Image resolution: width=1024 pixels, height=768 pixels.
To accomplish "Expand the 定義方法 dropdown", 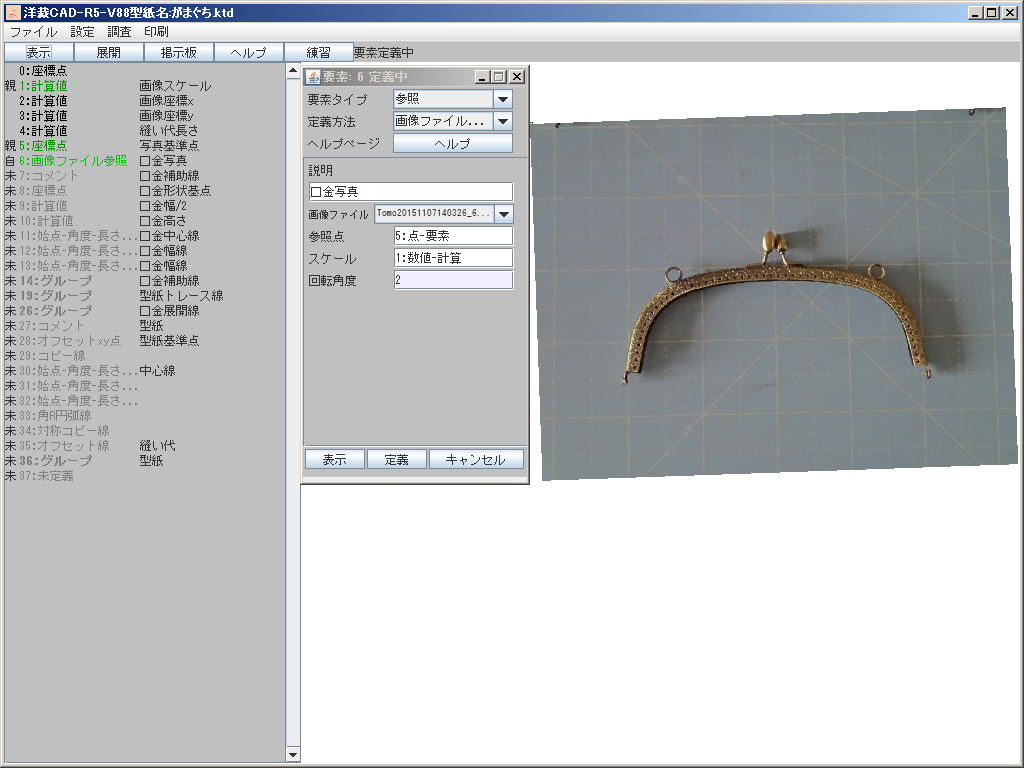I will coord(453,121).
